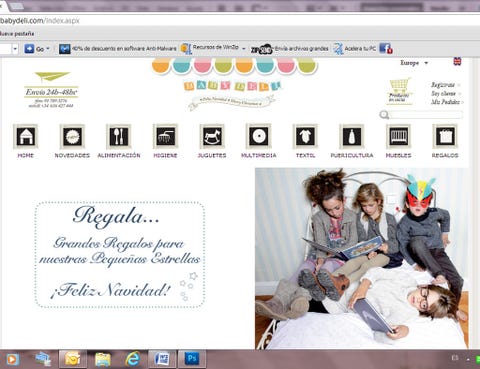Click the site search input field
Viewport: 480px width, 369px height.
pos(426,115)
